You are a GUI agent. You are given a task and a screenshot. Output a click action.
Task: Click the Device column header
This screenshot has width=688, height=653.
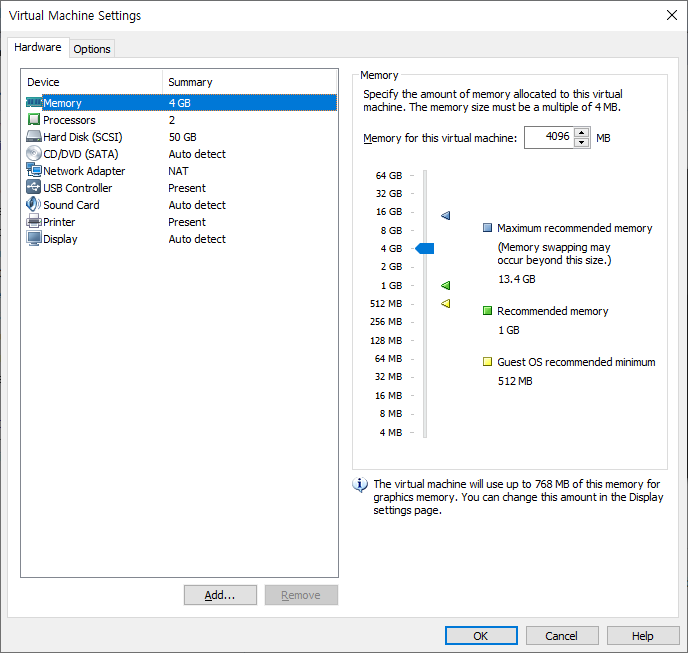click(x=92, y=82)
